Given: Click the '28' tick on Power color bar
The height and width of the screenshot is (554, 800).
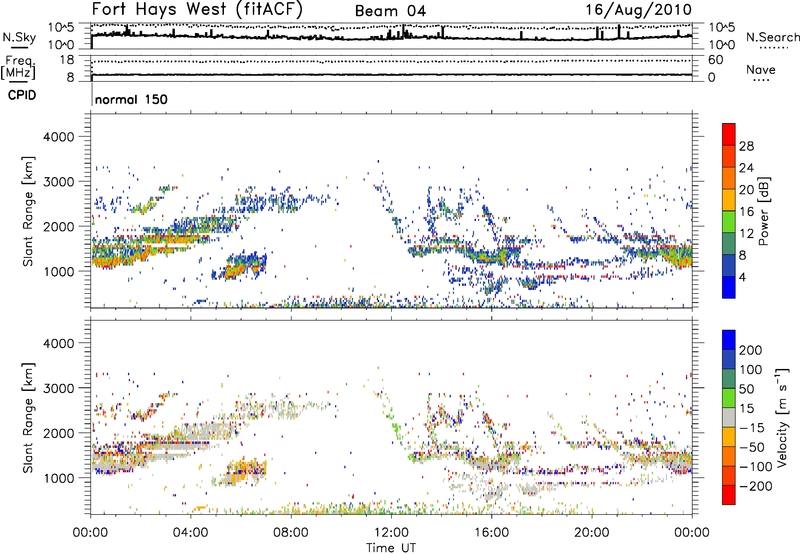Looking at the screenshot, I should [746, 146].
